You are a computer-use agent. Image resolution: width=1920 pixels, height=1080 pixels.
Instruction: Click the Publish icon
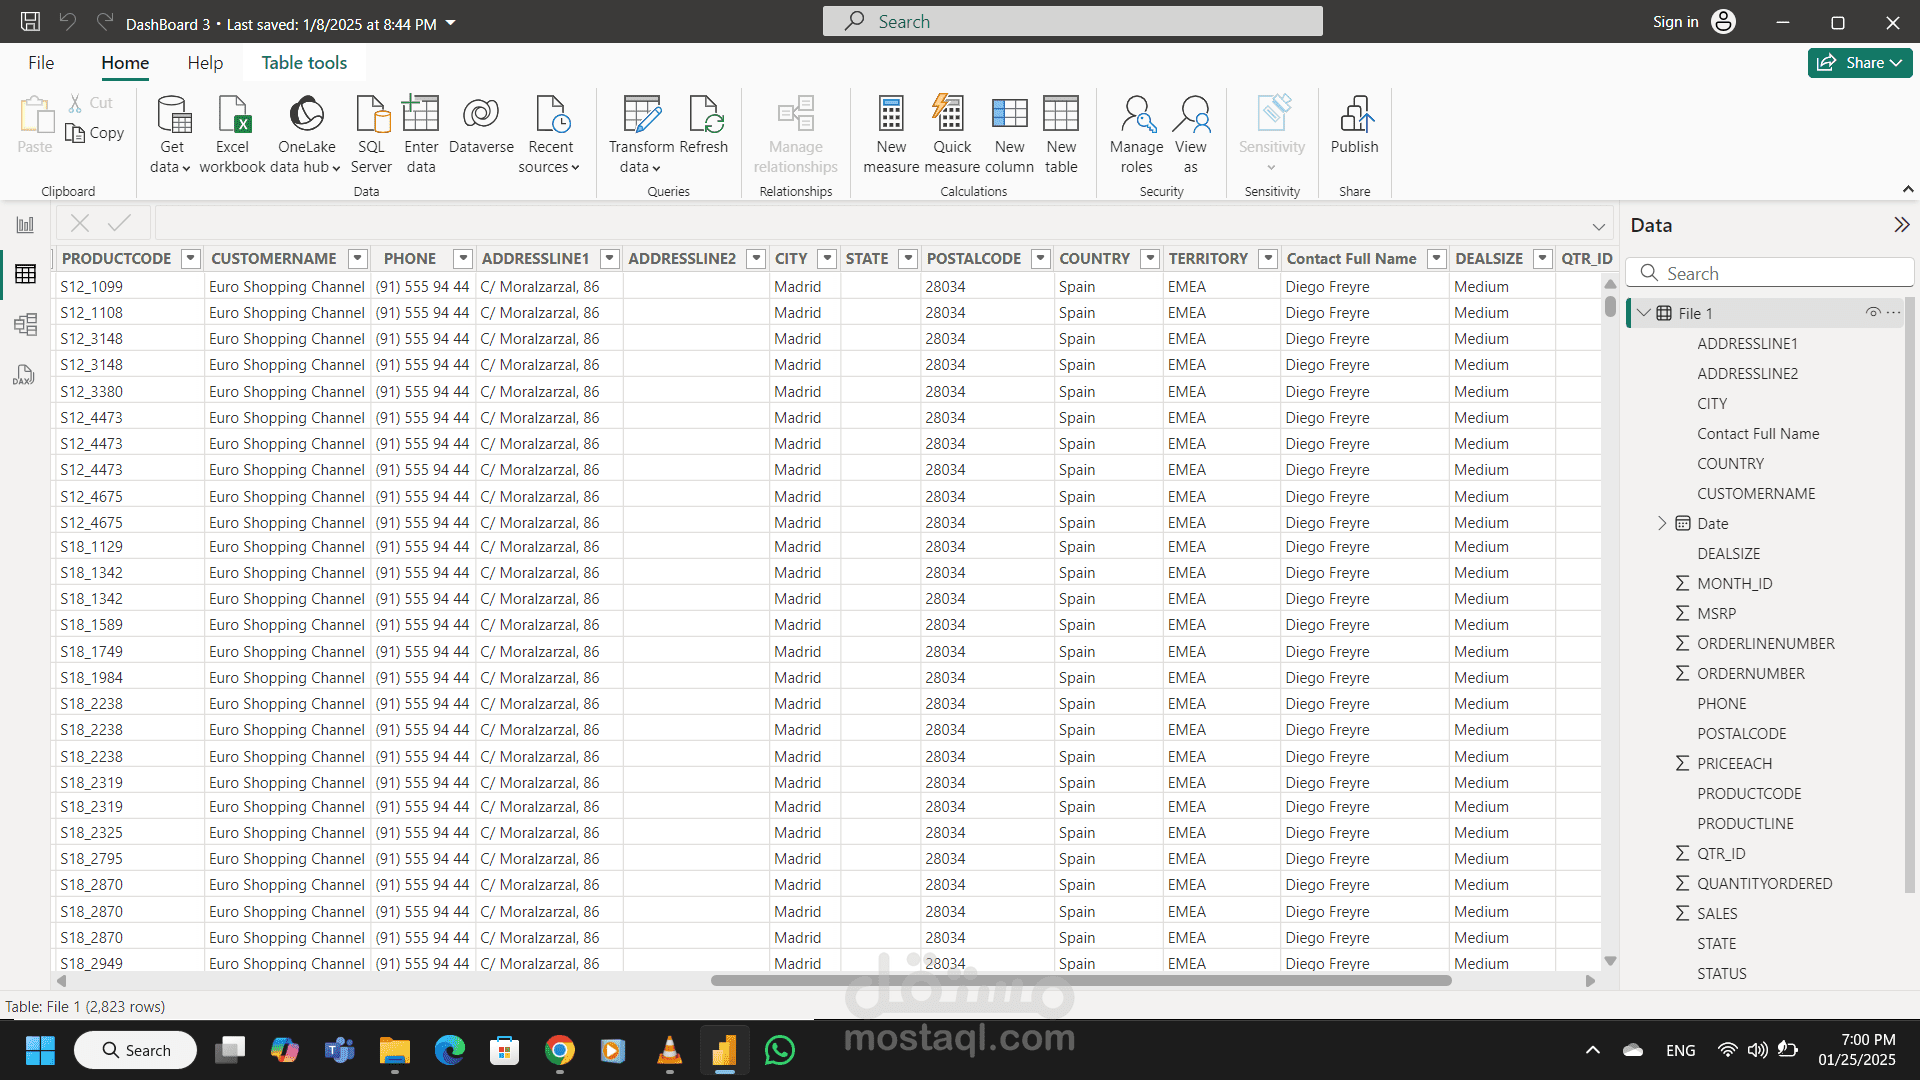point(1354,115)
